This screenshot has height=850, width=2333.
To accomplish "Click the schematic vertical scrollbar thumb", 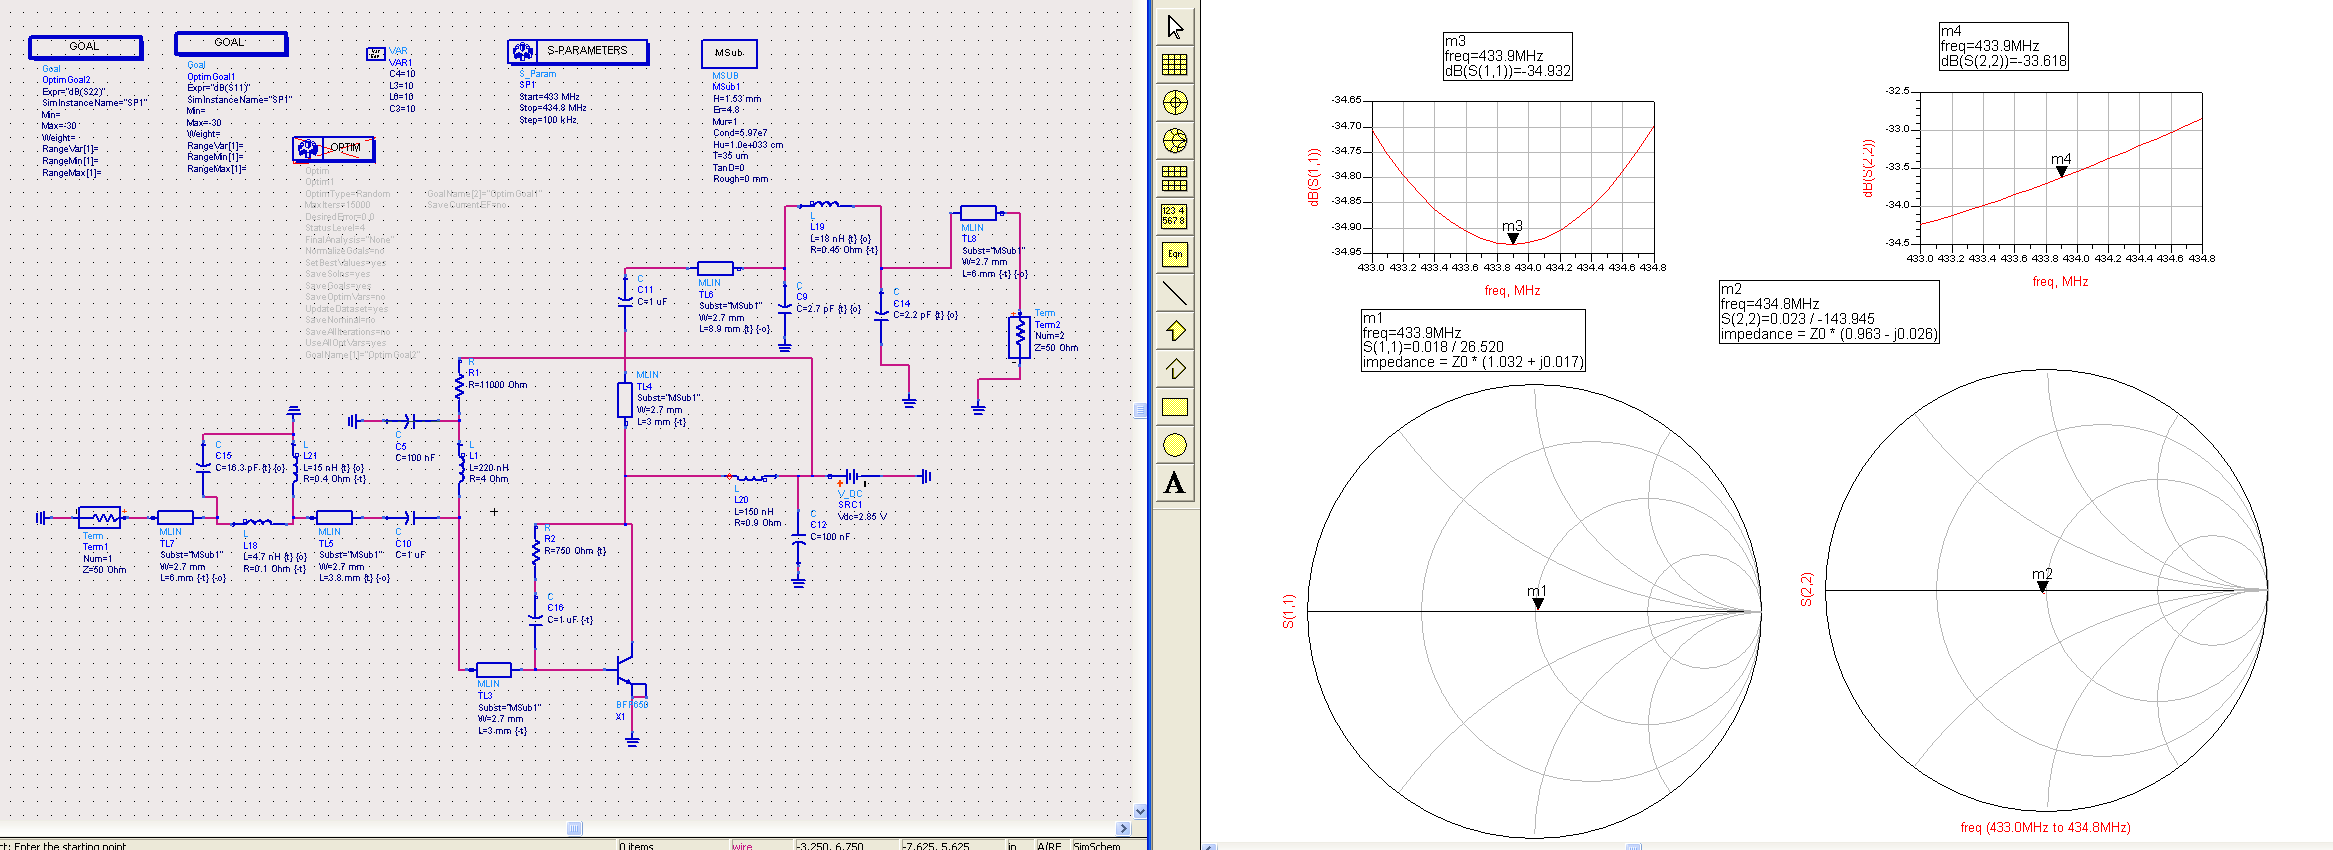I will (1140, 410).
